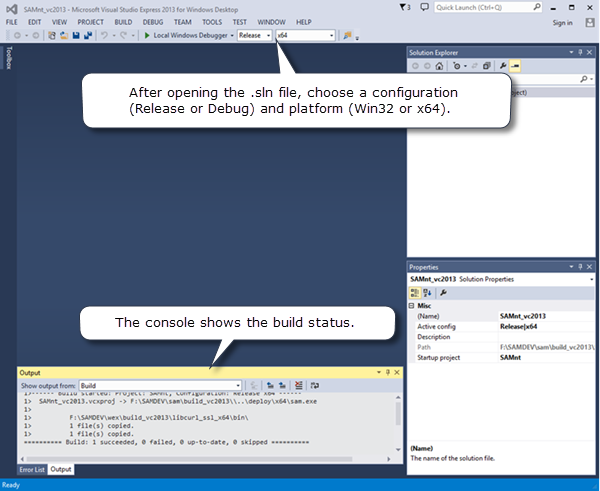600x491 pixels.
Task: Open Properties wrench in Solution Explorer toolbar
Action: [x=502, y=66]
